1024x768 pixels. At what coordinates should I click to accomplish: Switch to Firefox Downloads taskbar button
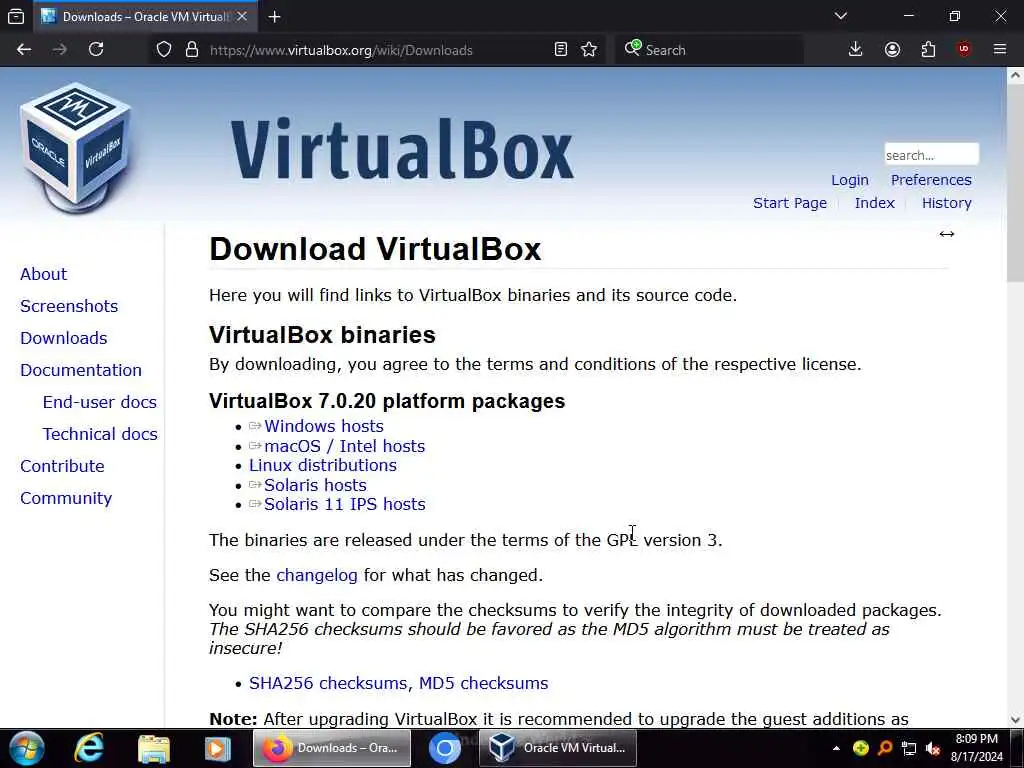pos(332,748)
